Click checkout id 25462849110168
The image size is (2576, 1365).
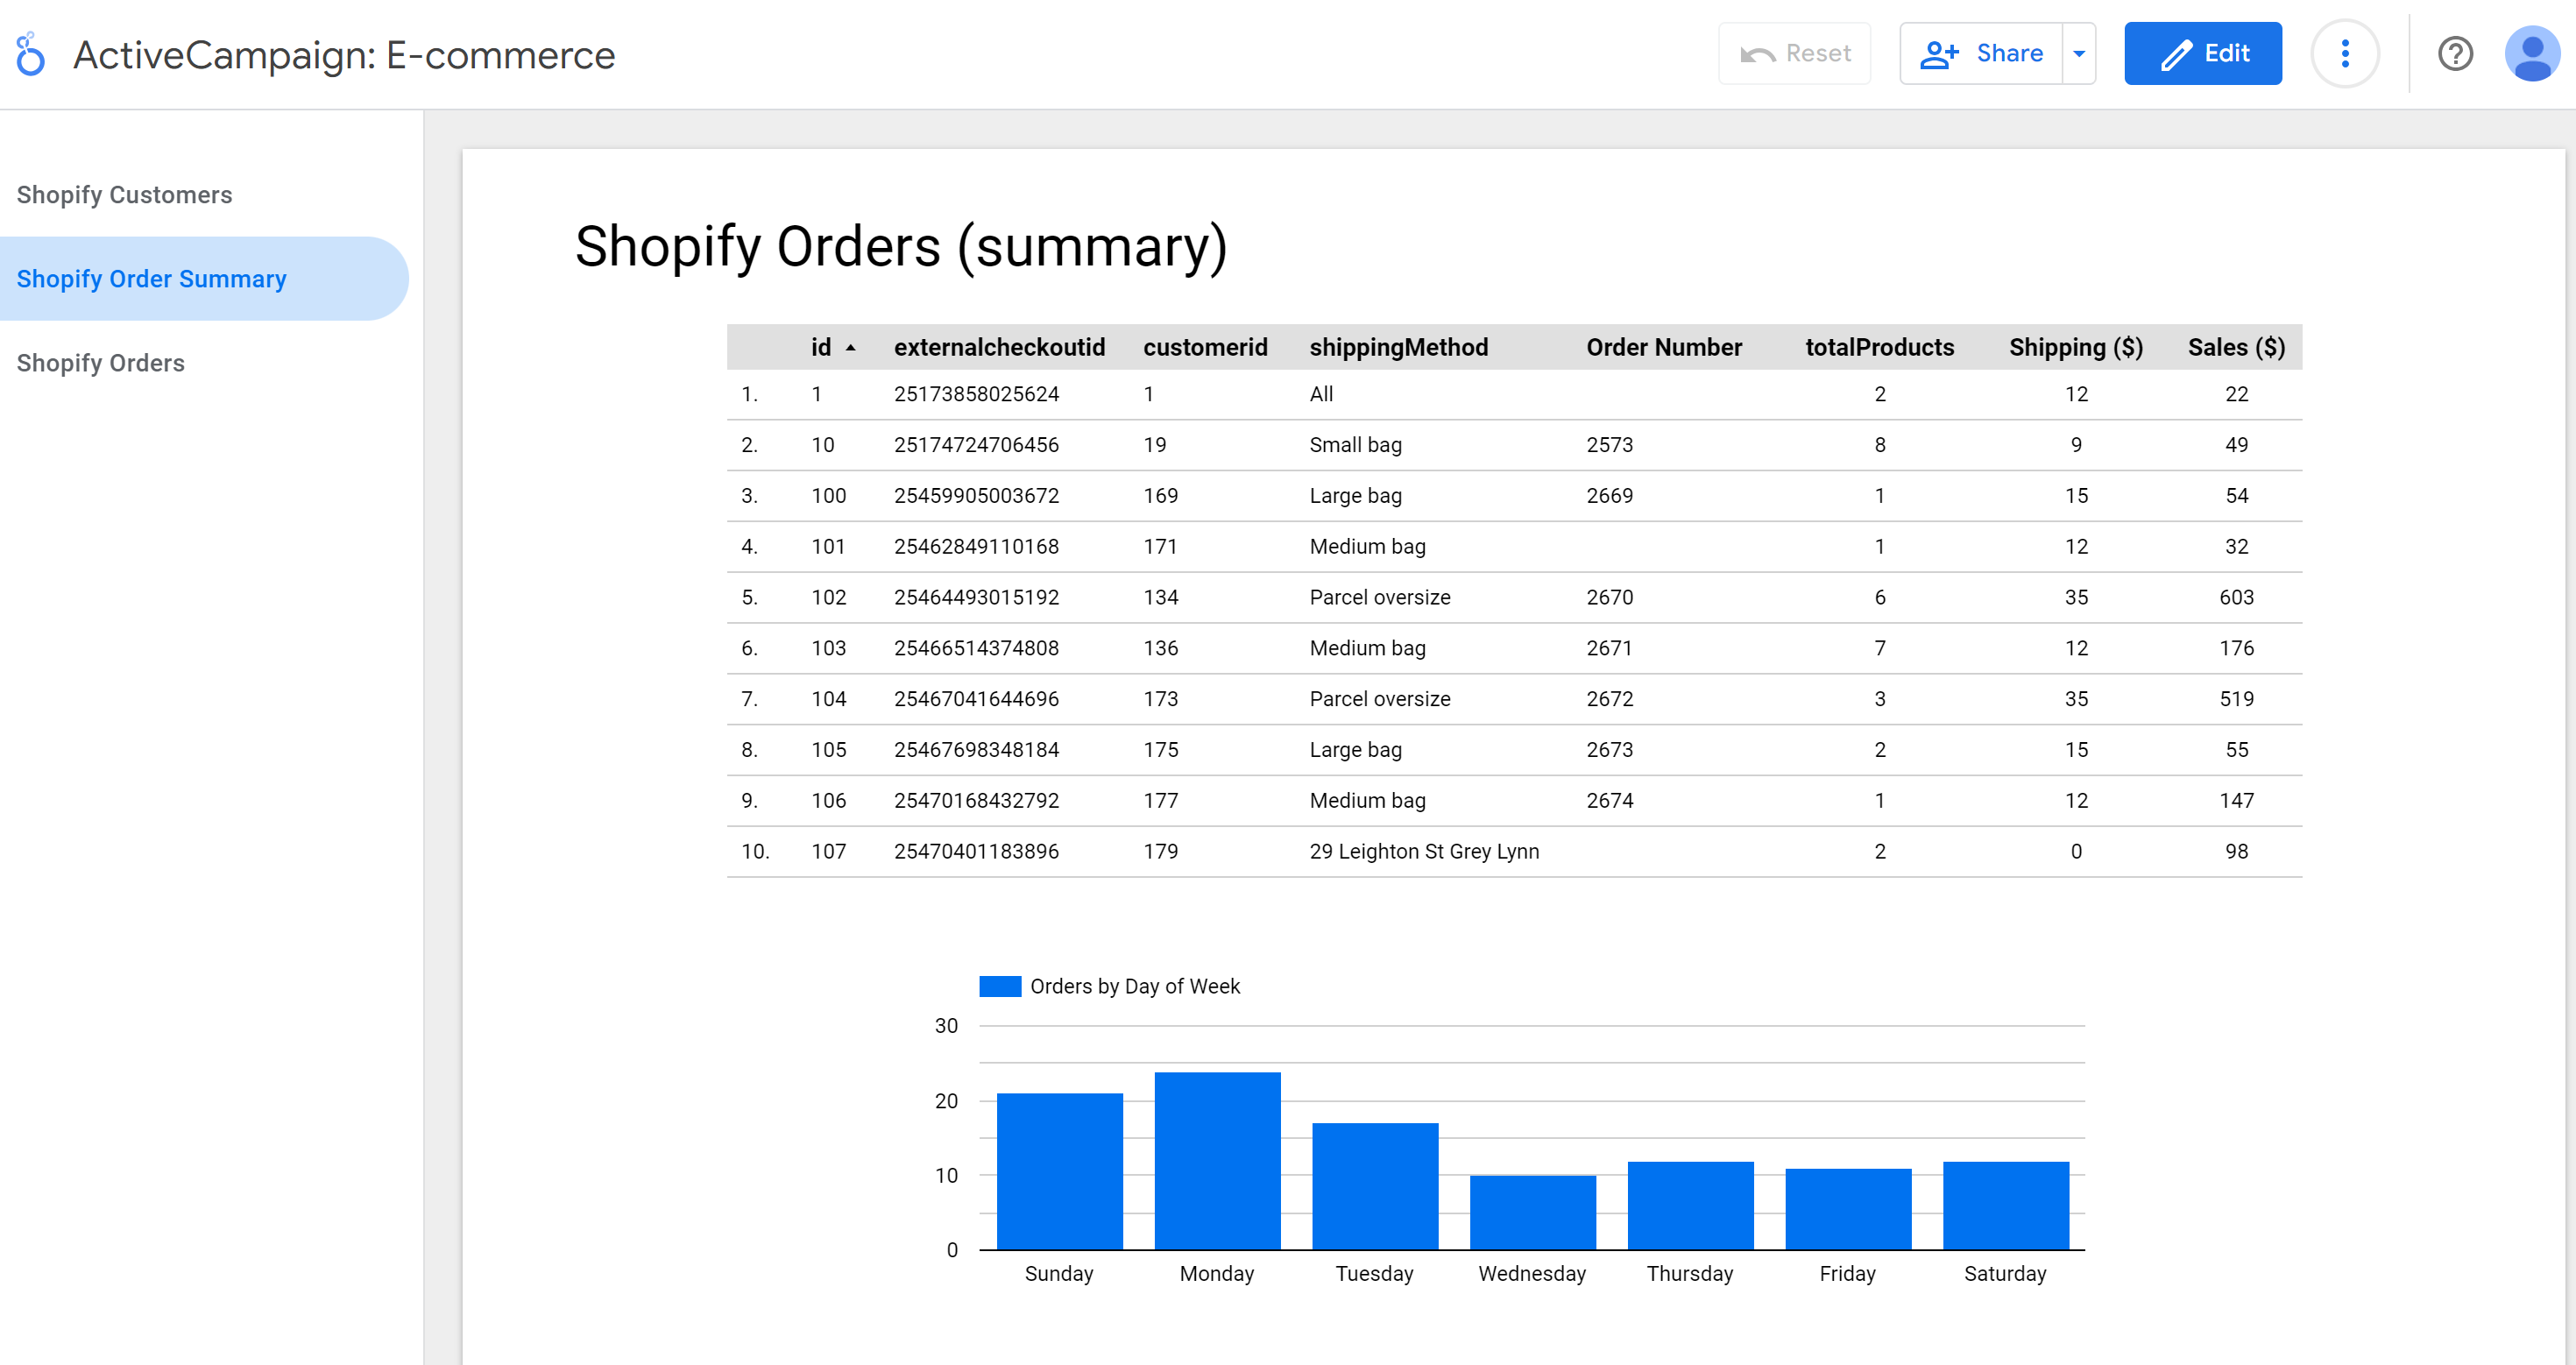click(x=976, y=547)
